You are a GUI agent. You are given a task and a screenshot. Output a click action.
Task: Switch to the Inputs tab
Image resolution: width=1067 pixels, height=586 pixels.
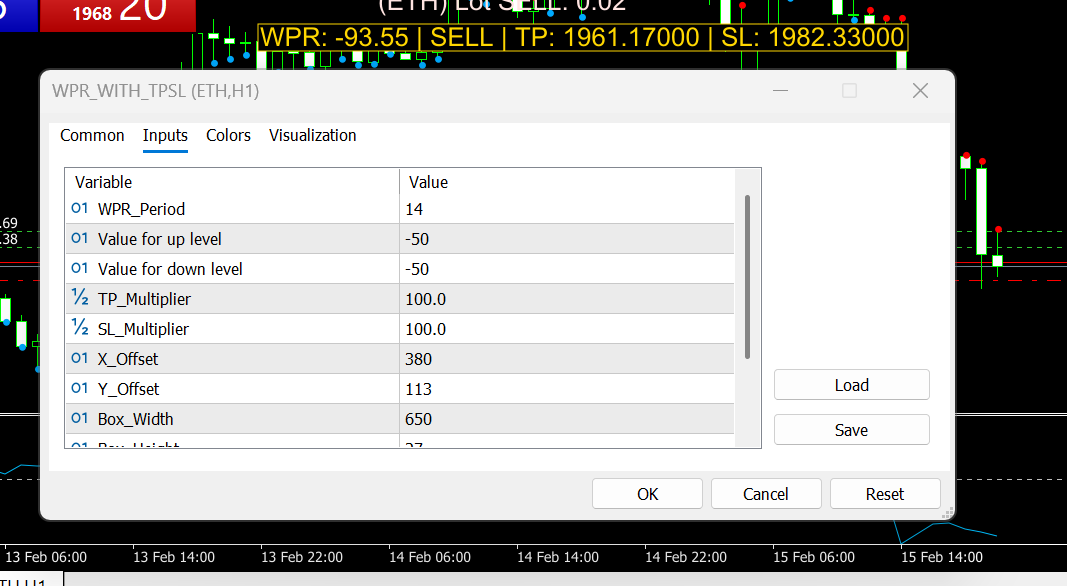pyautogui.click(x=165, y=135)
